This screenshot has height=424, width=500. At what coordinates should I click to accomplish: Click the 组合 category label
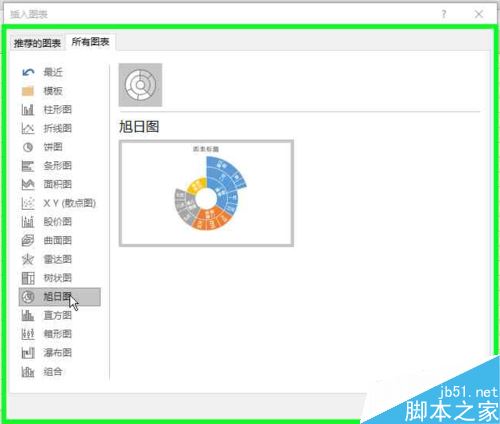click(x=53, y=371)
